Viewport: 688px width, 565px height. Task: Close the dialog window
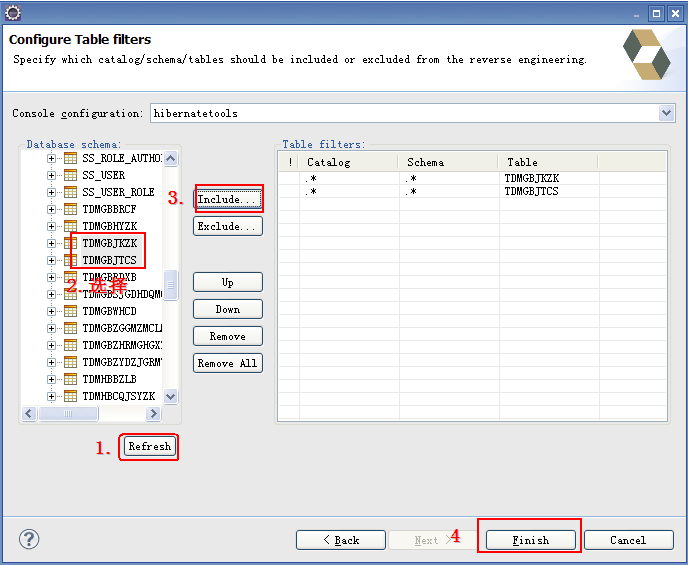[x=675, y=14]
